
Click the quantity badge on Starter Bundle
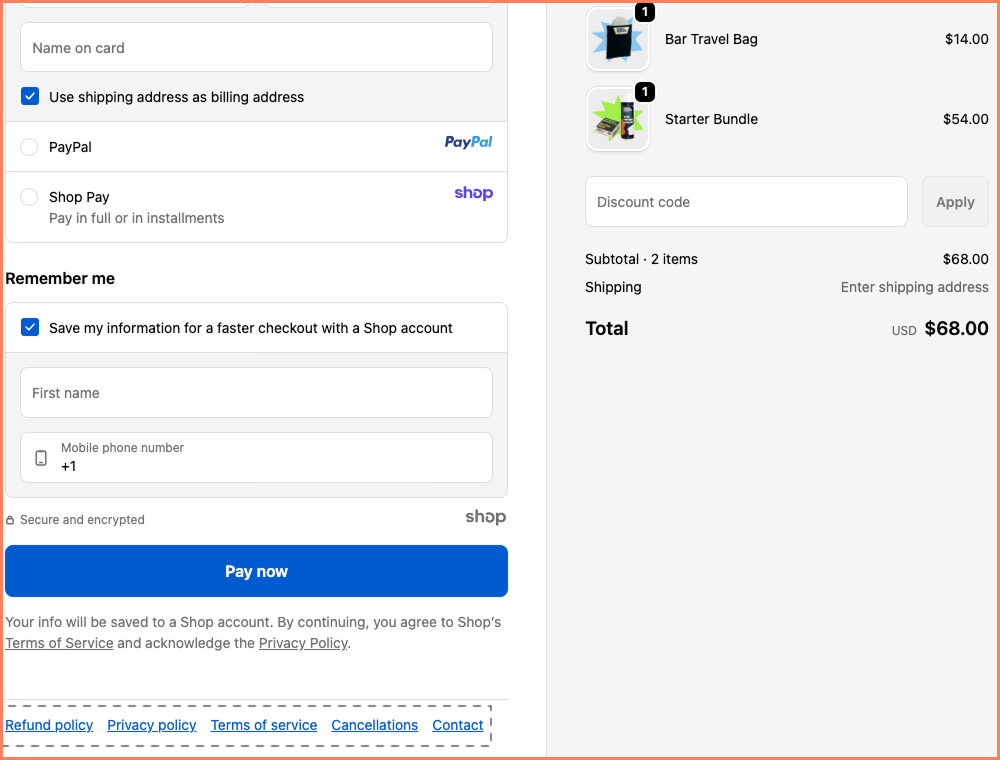645,92
